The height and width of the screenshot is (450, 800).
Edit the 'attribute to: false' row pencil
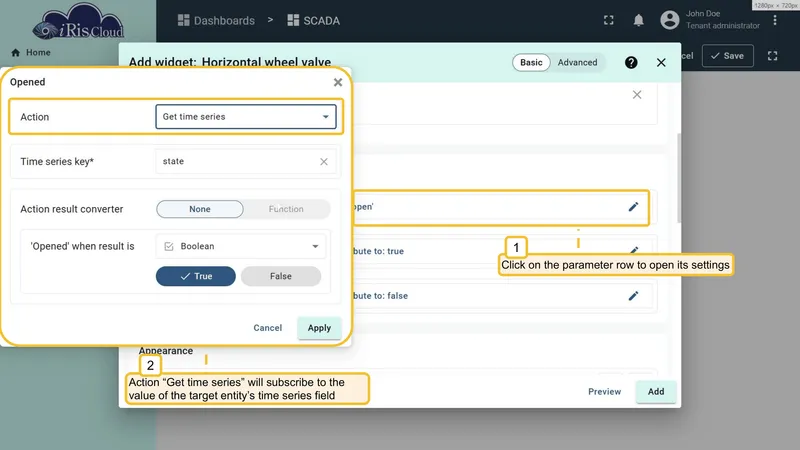[x=633, y=296]
